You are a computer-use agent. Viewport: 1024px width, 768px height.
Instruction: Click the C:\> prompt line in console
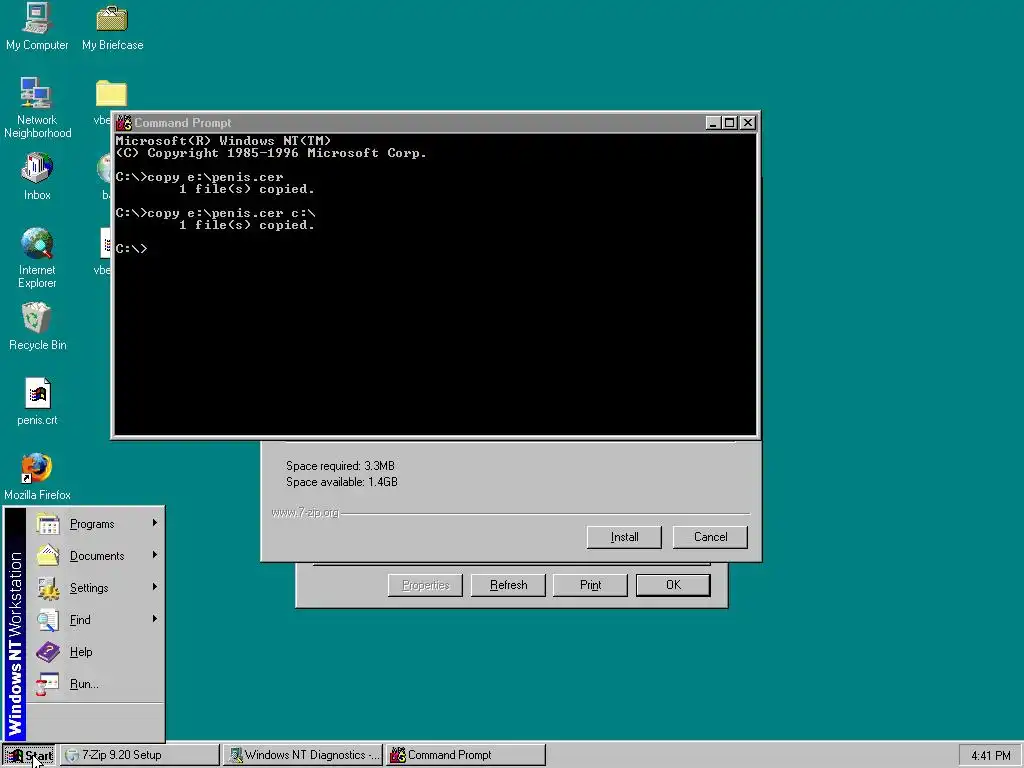131,249
